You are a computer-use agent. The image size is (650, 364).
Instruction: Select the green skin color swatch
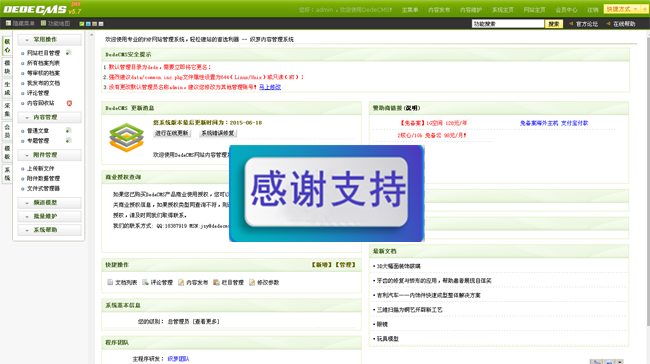coord(82,24)
